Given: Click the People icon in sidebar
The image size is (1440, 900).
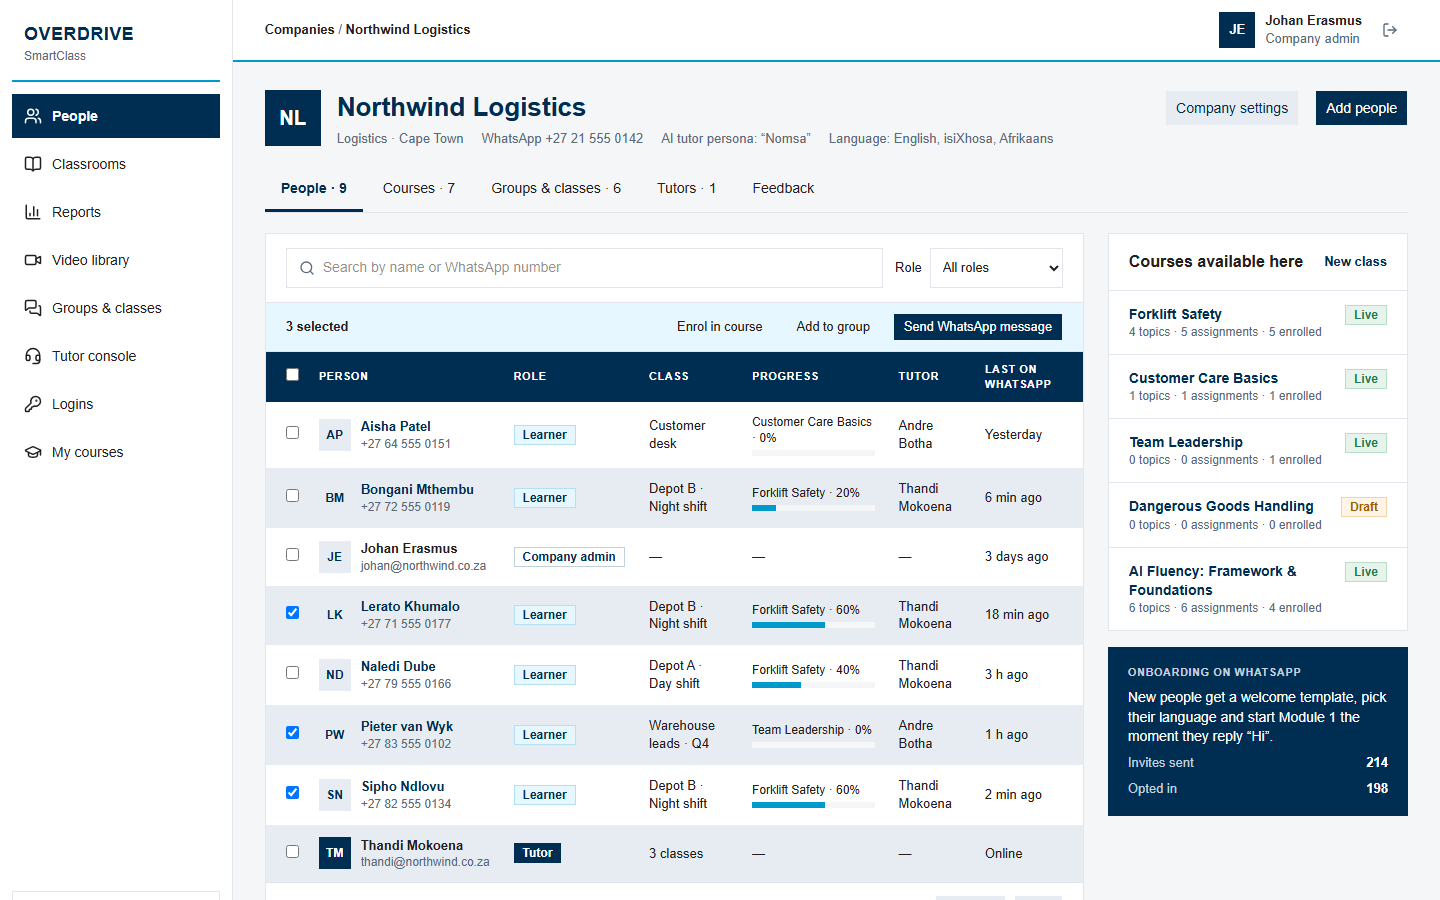Looking at the screenshot, I should [x=33, y=116].
